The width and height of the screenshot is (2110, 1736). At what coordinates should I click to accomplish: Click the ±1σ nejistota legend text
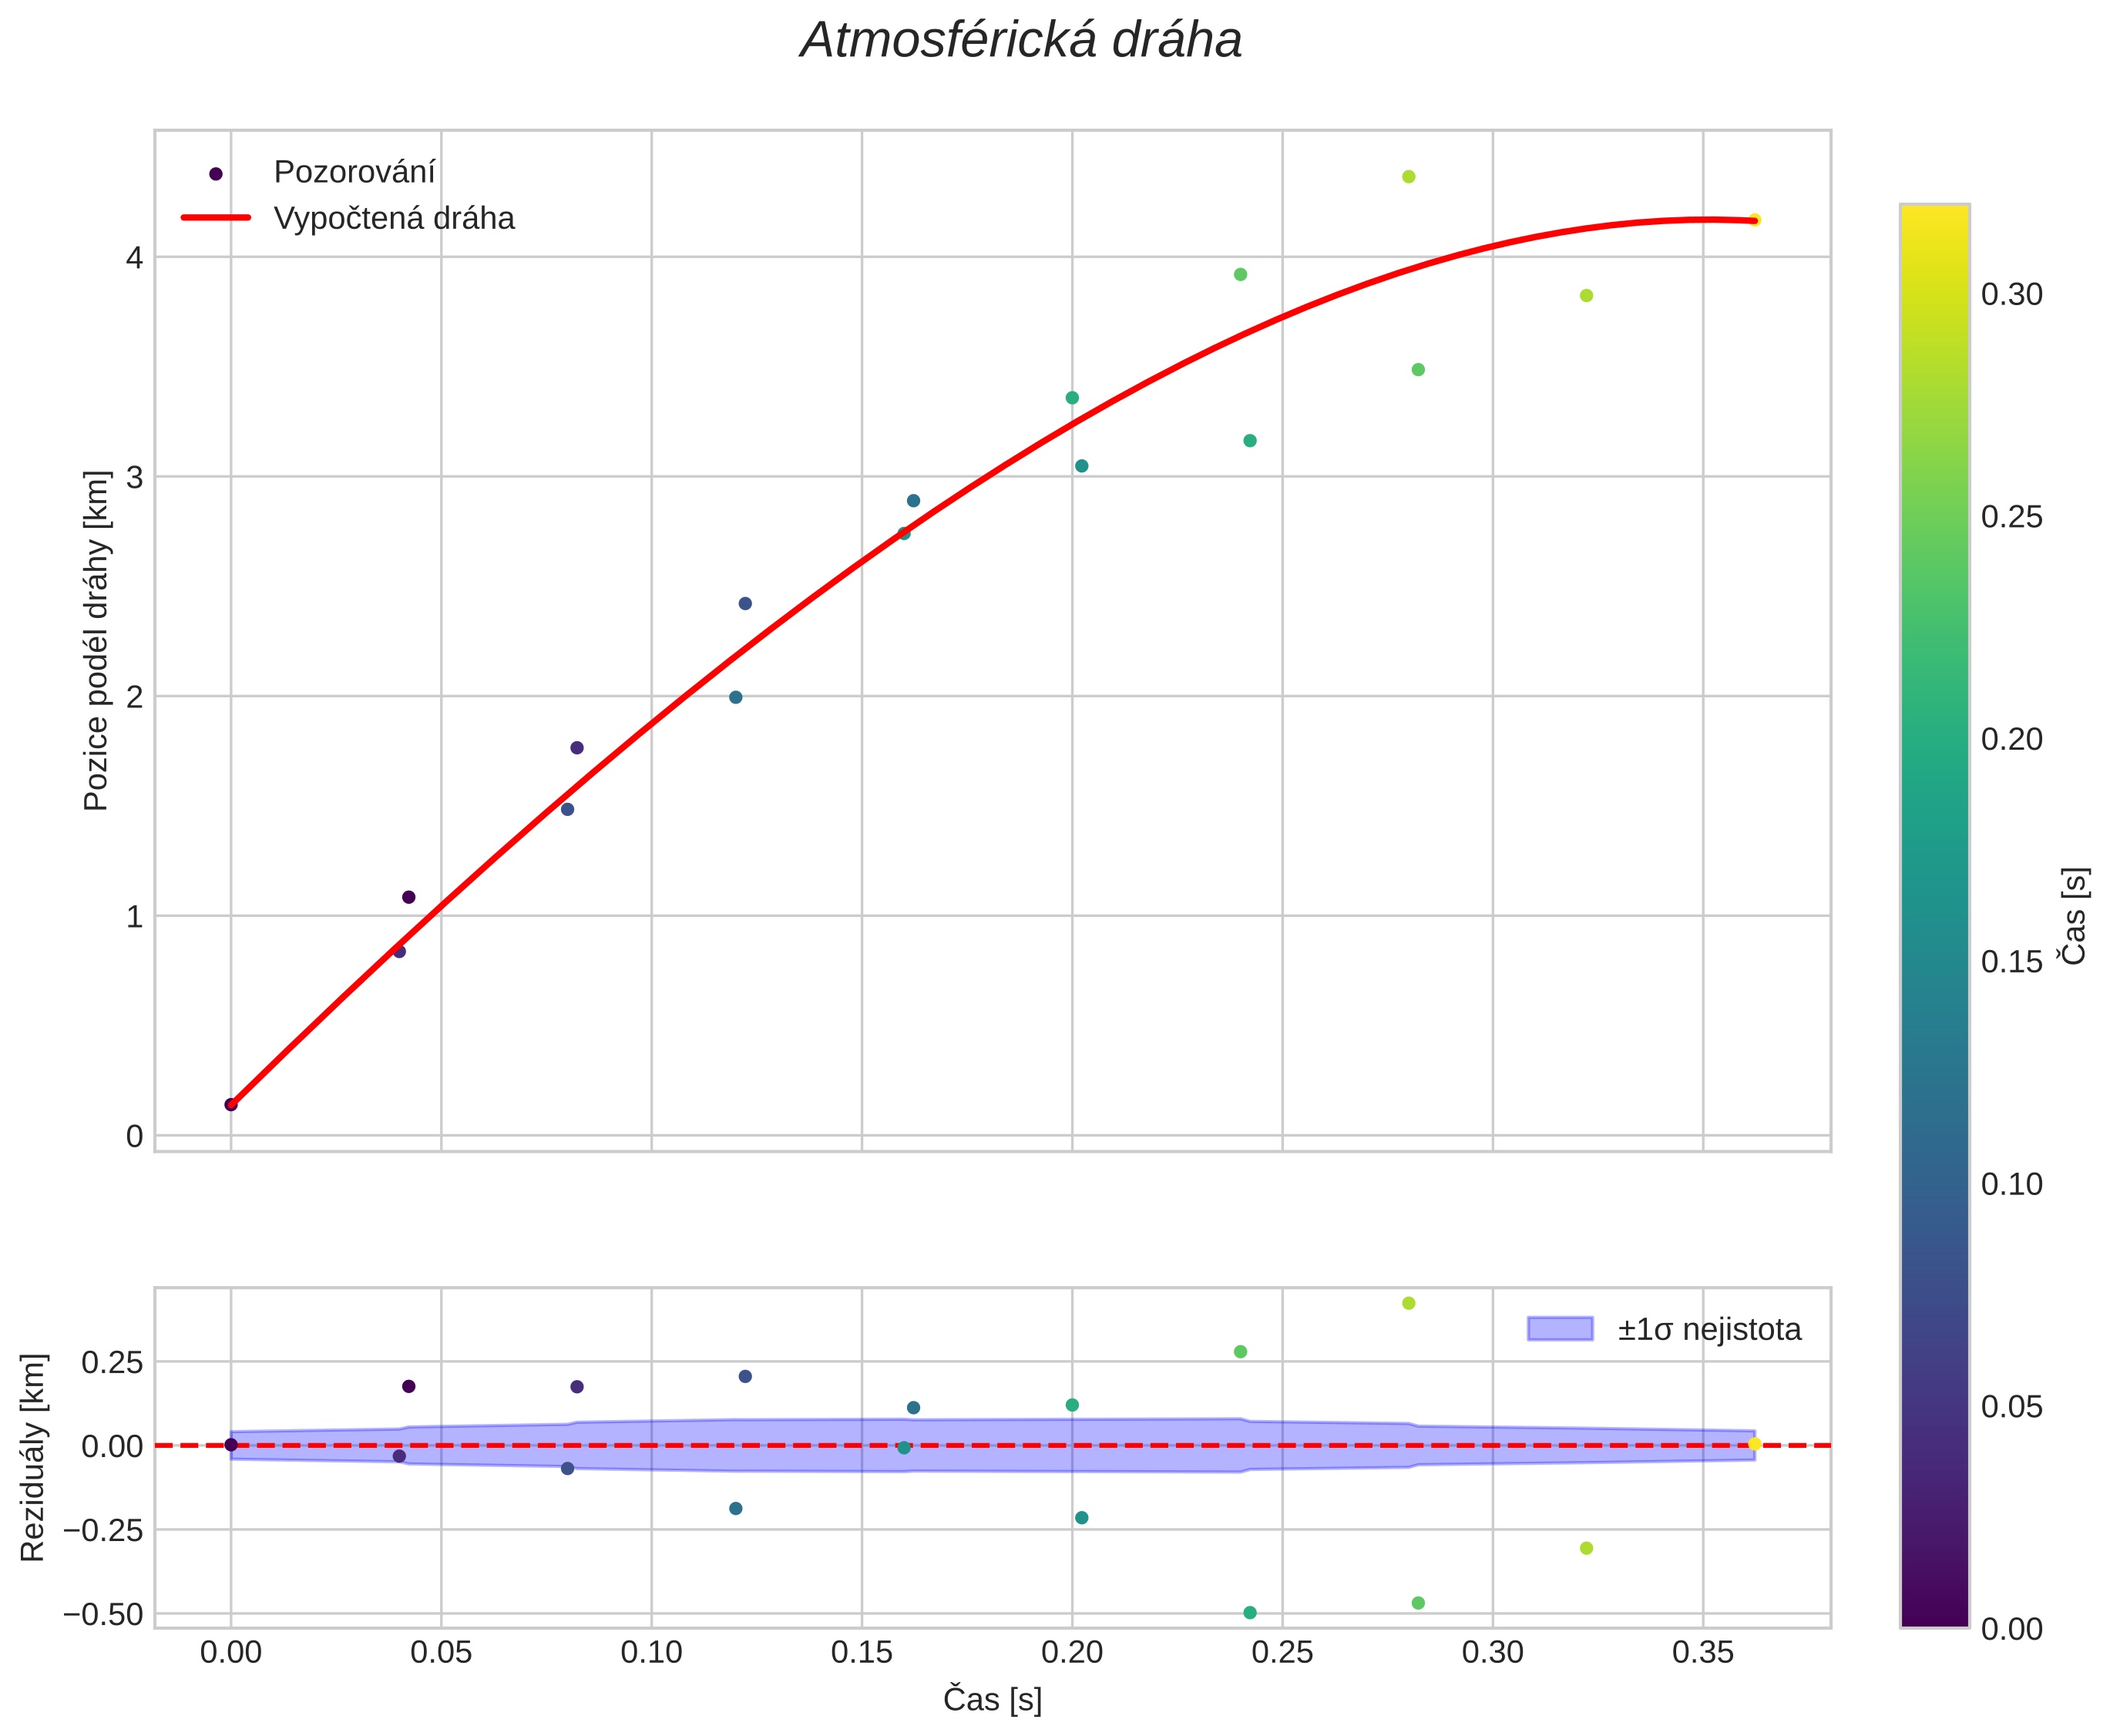point(1709,1330)
